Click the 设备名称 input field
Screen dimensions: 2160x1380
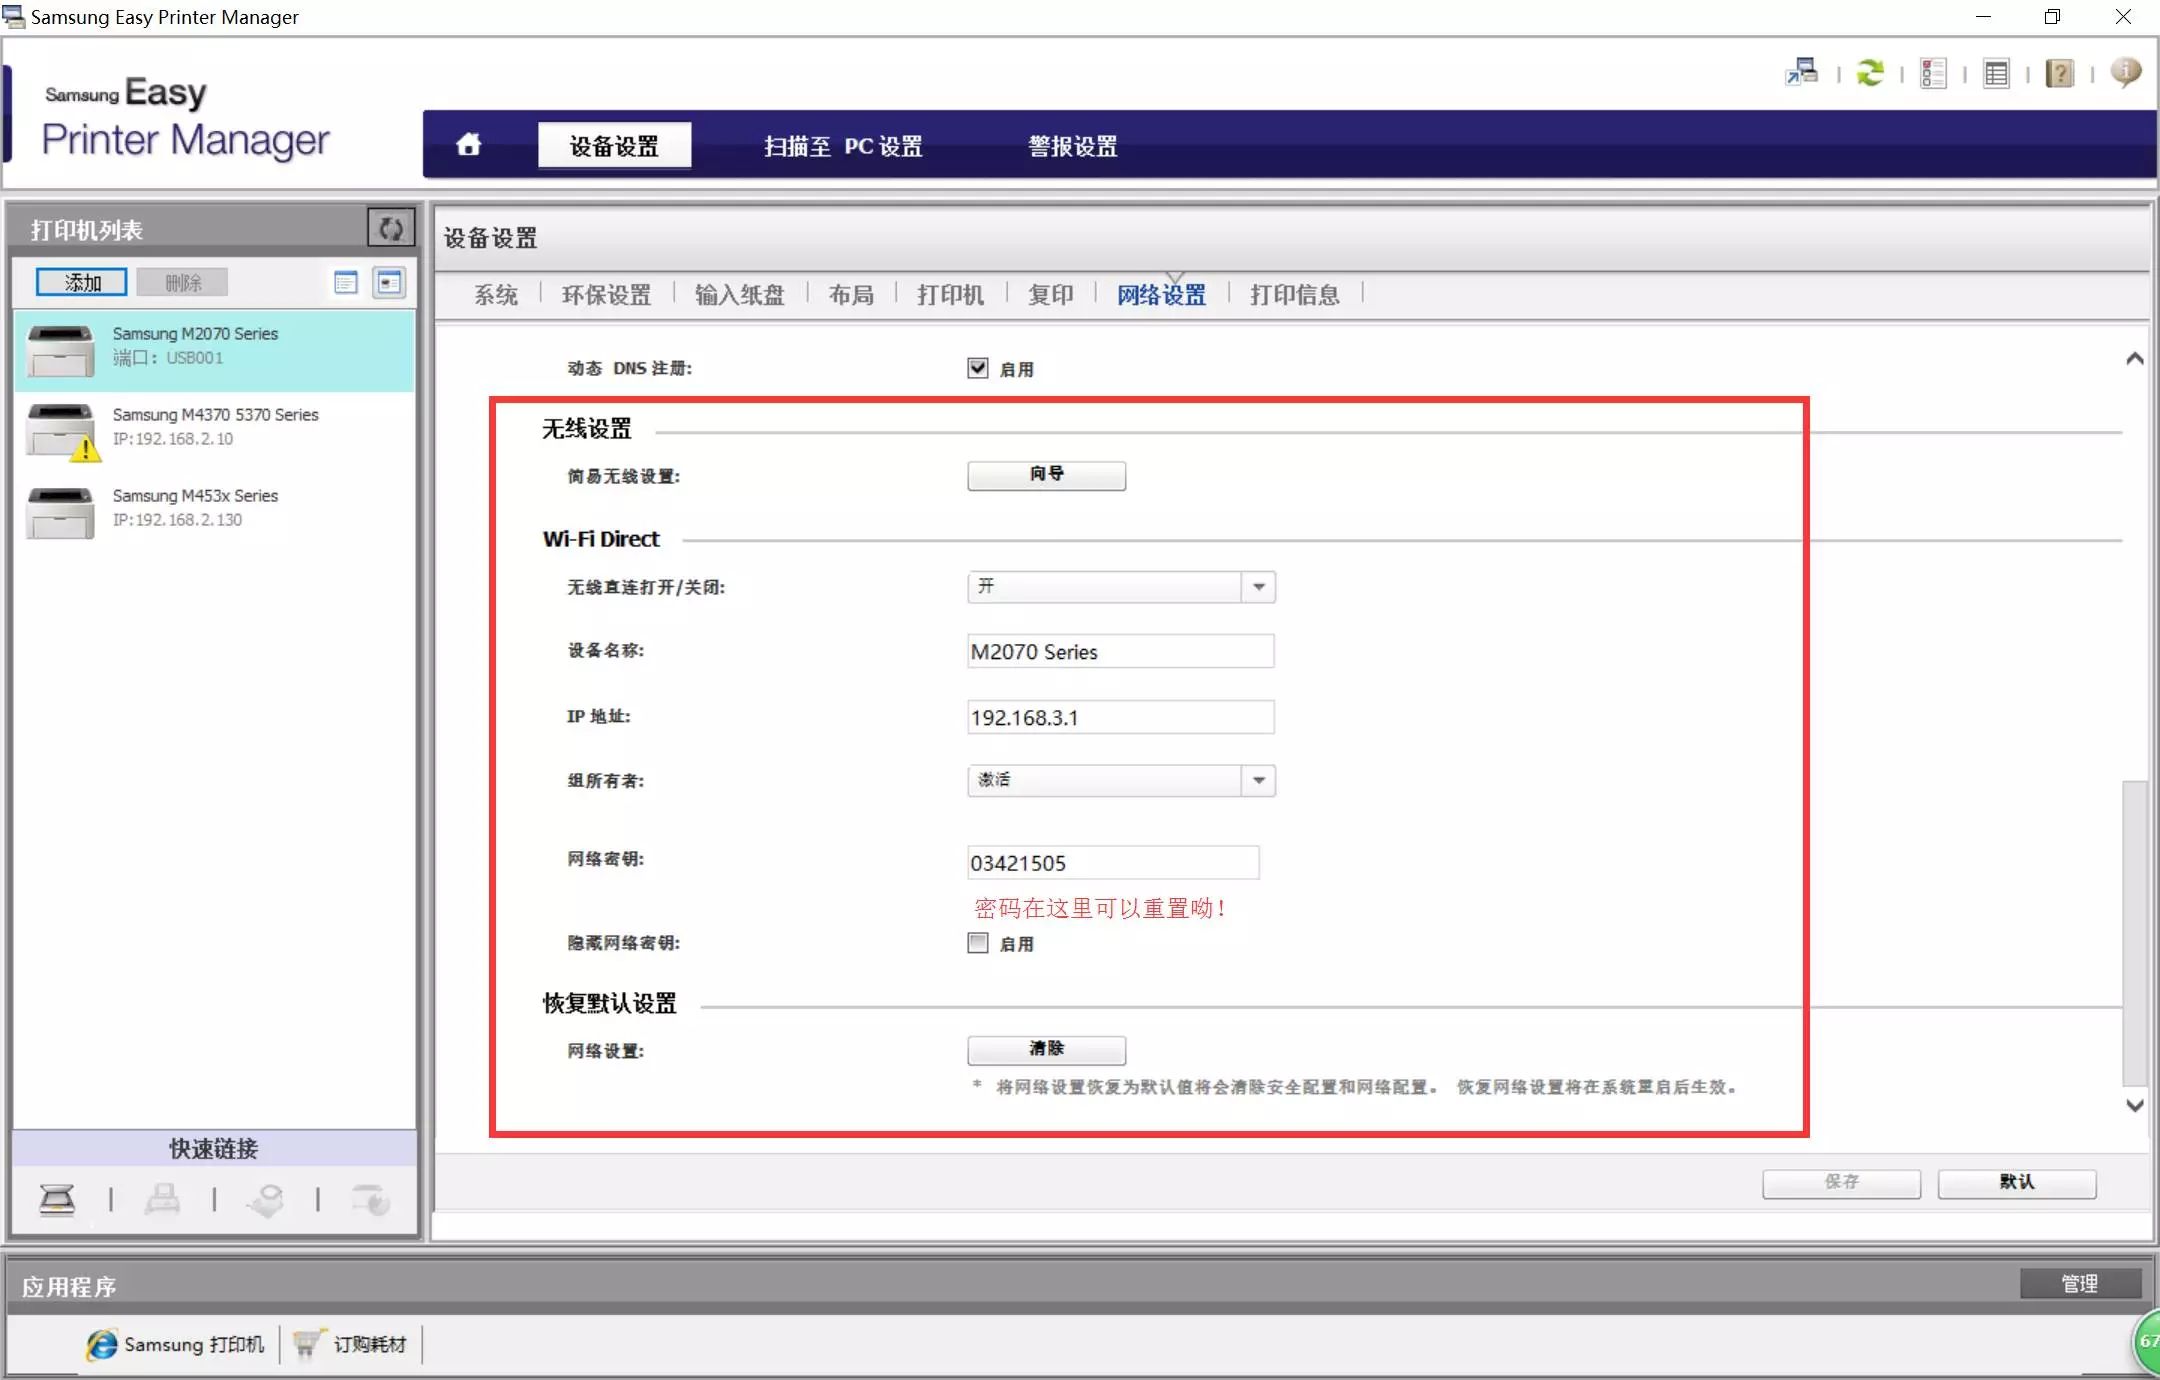pos(1120,651)
